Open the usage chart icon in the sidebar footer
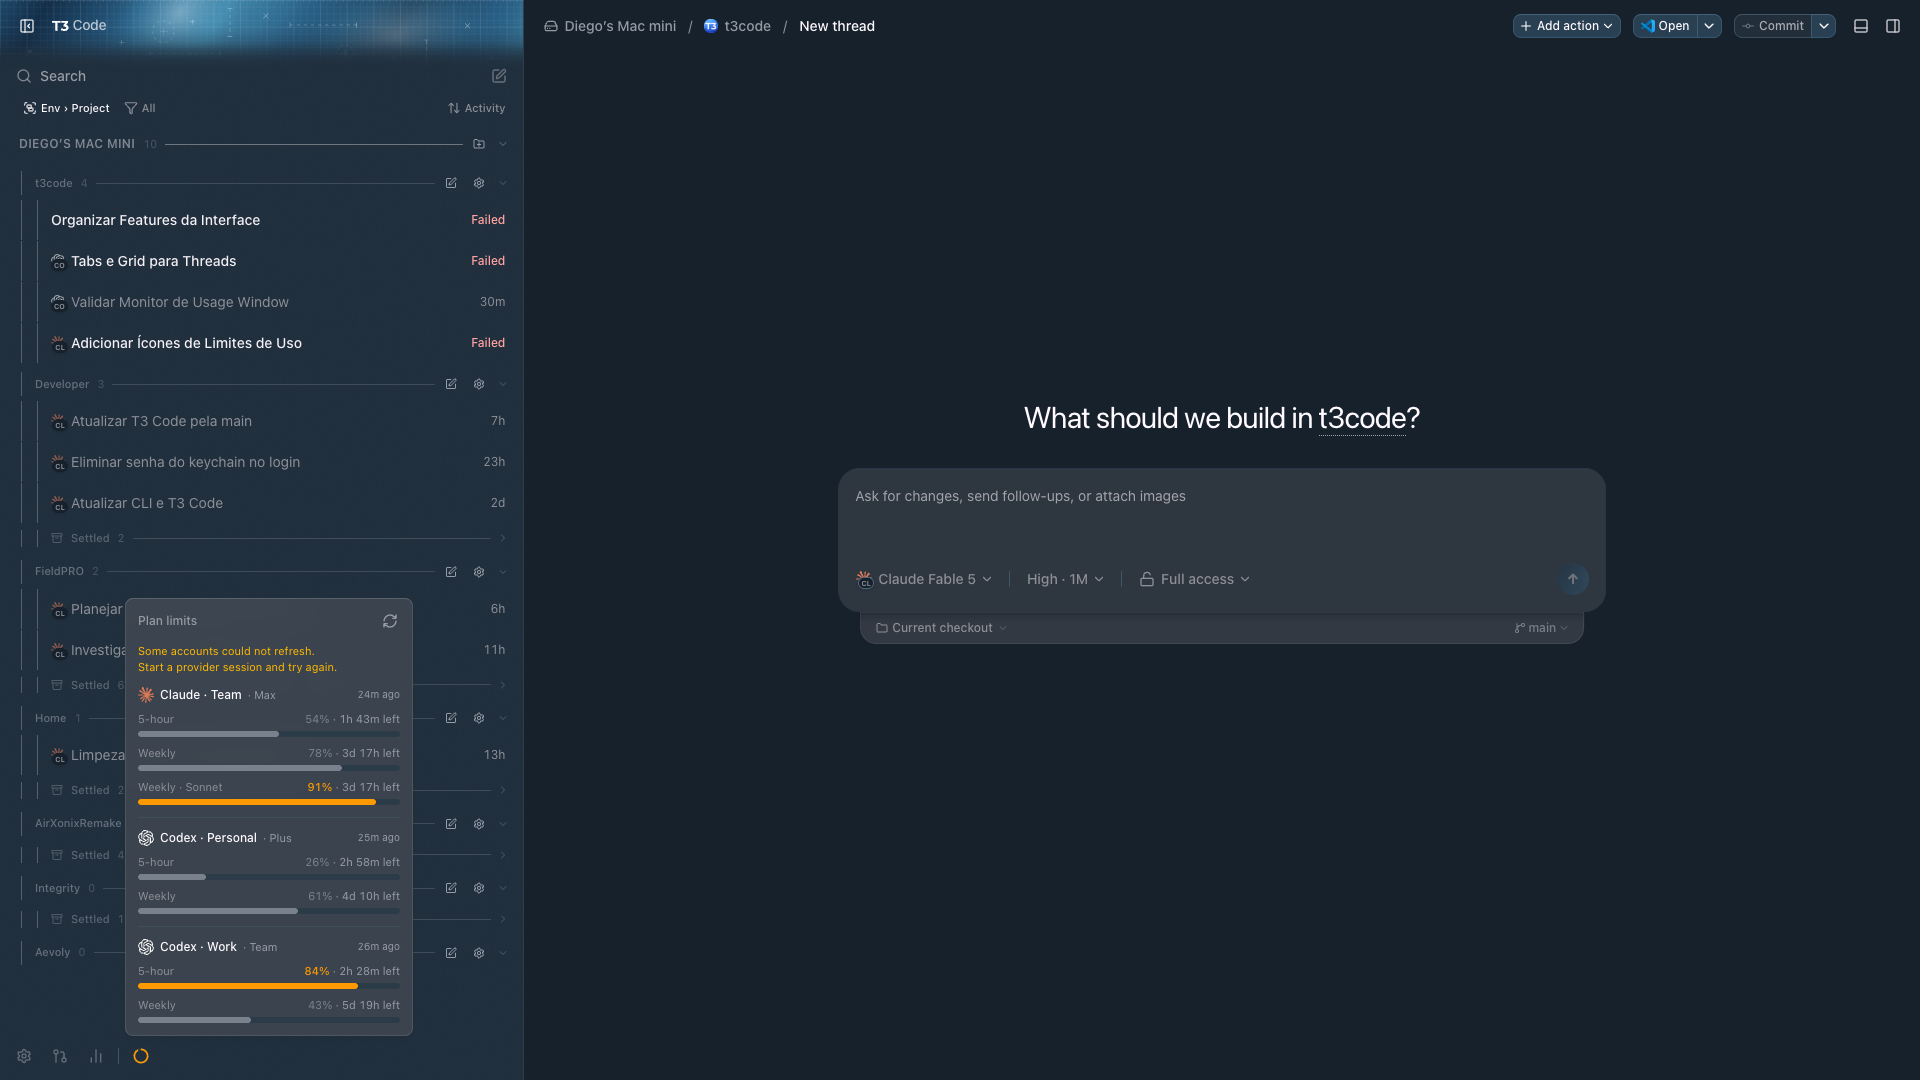This screenshot has height=1080, width=1920. click(96, 1056)
